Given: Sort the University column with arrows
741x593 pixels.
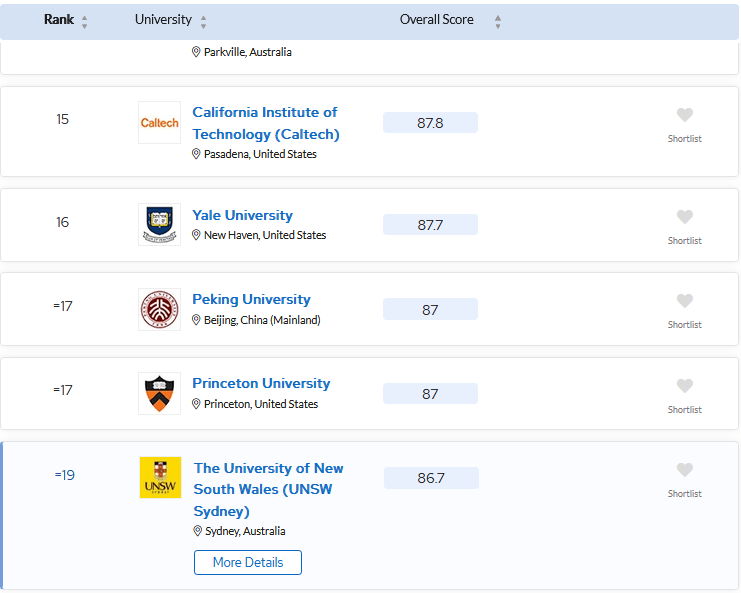Looking at the screenshot, I should [203, 21].
